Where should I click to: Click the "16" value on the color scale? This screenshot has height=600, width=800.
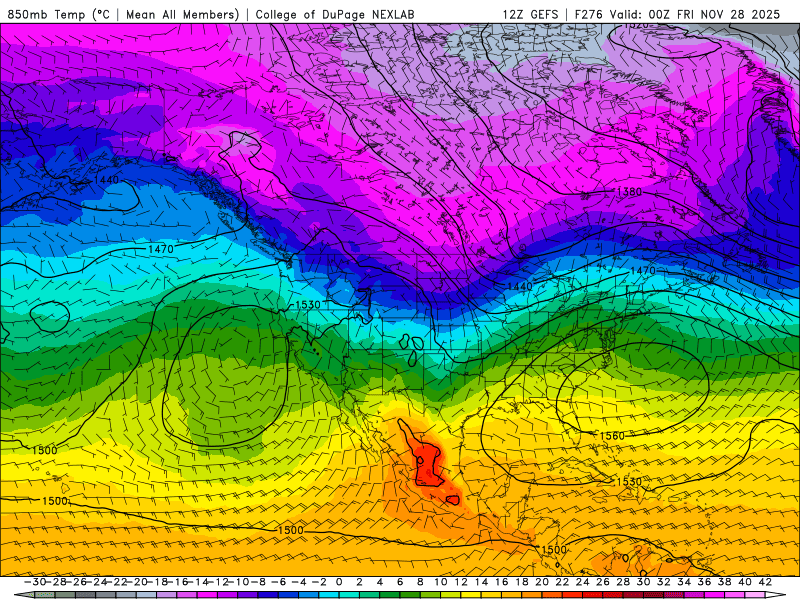pos(502,582)
